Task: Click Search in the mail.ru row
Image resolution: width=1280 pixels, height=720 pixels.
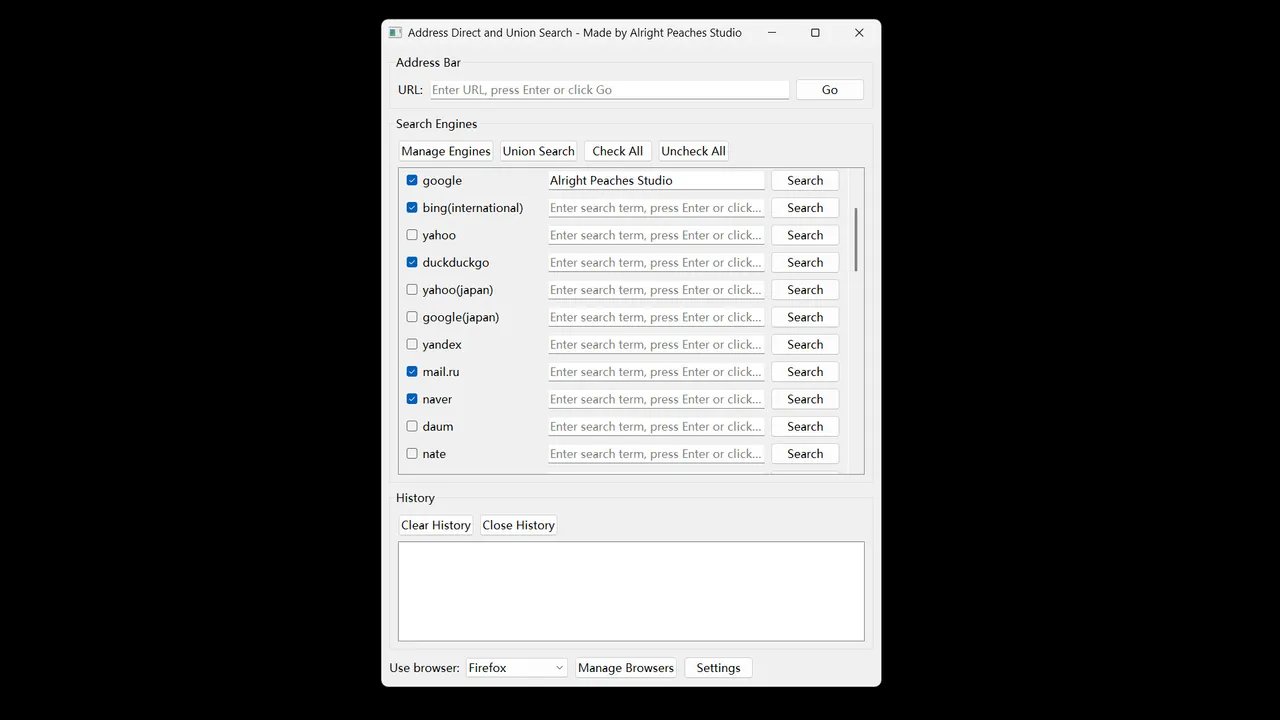Action: 805,372
